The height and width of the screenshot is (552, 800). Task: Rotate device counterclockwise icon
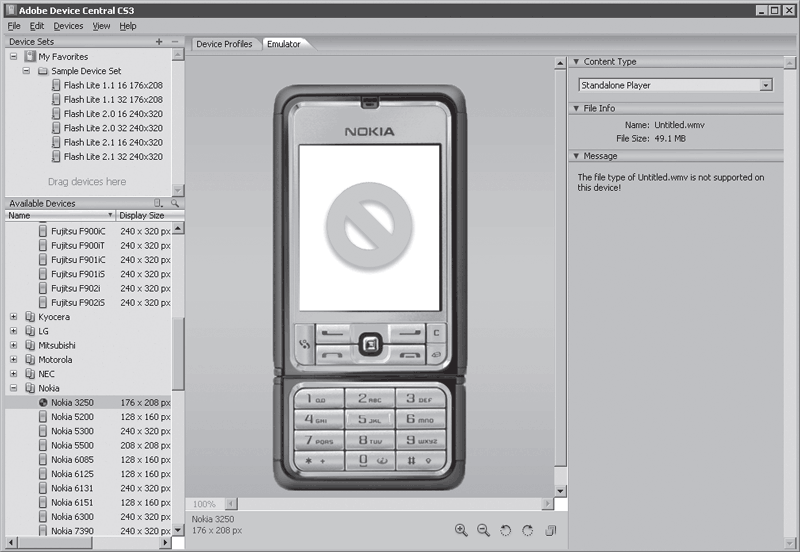coord(505,531)
